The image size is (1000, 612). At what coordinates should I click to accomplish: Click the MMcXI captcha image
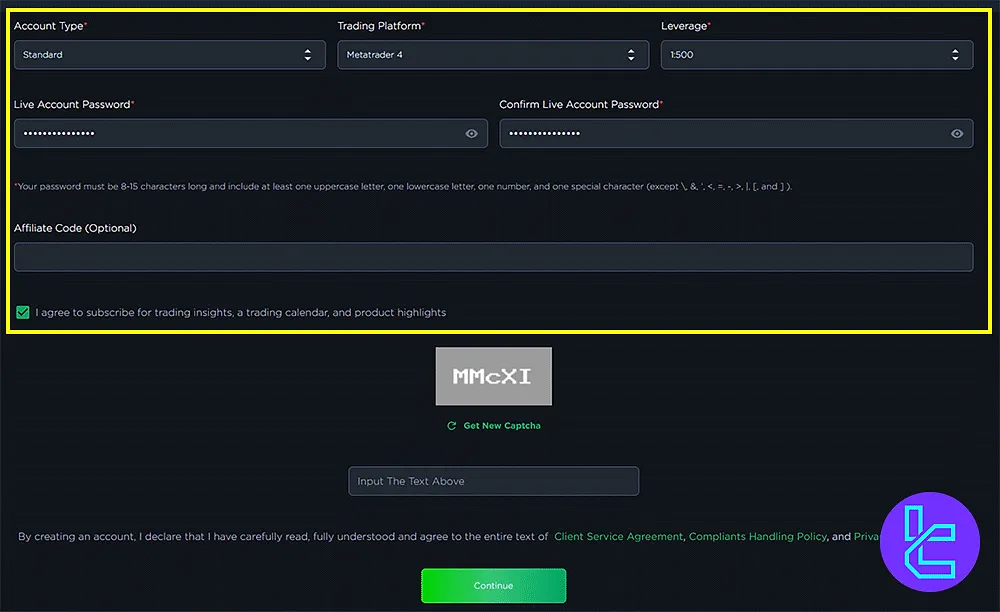point(494,376)
